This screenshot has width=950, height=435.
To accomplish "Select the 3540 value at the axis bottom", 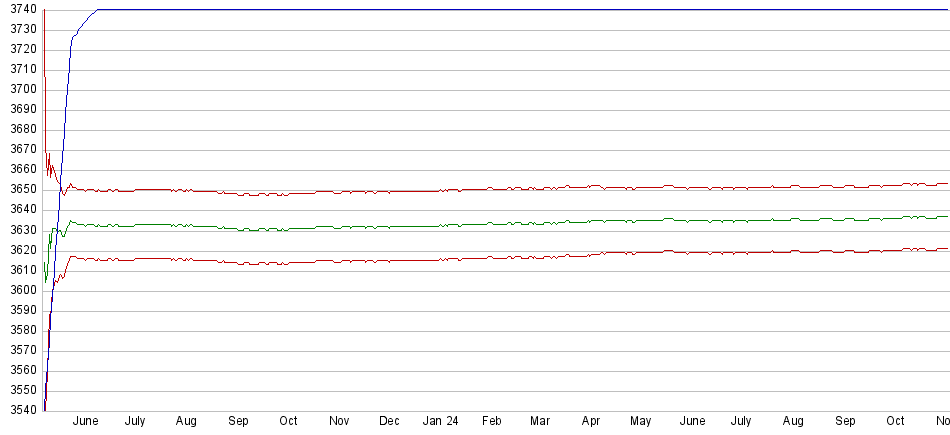I will tap(22, 410).
